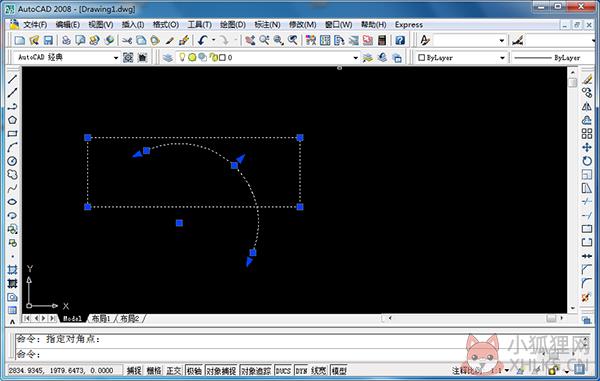600x381 pixels.
Task: Open the 文件(F) menu
Action: 35,24
